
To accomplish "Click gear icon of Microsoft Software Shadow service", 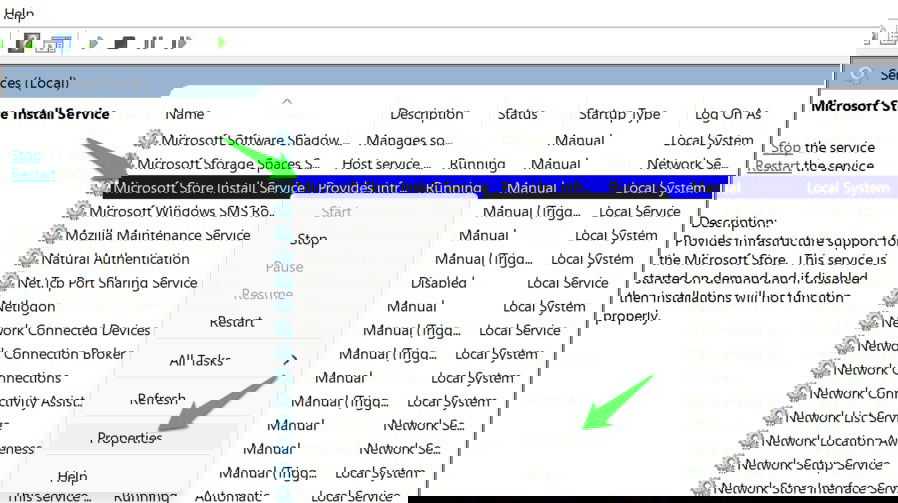I will tap(150, 139).
